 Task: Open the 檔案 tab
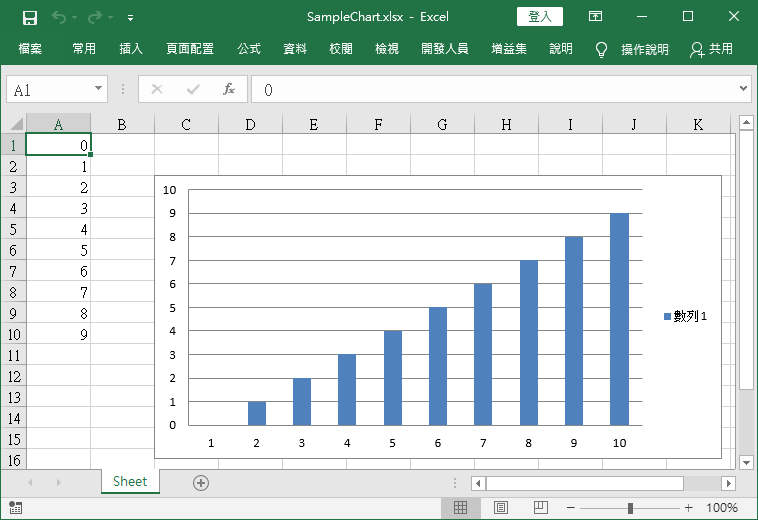[x=30, y=49]
